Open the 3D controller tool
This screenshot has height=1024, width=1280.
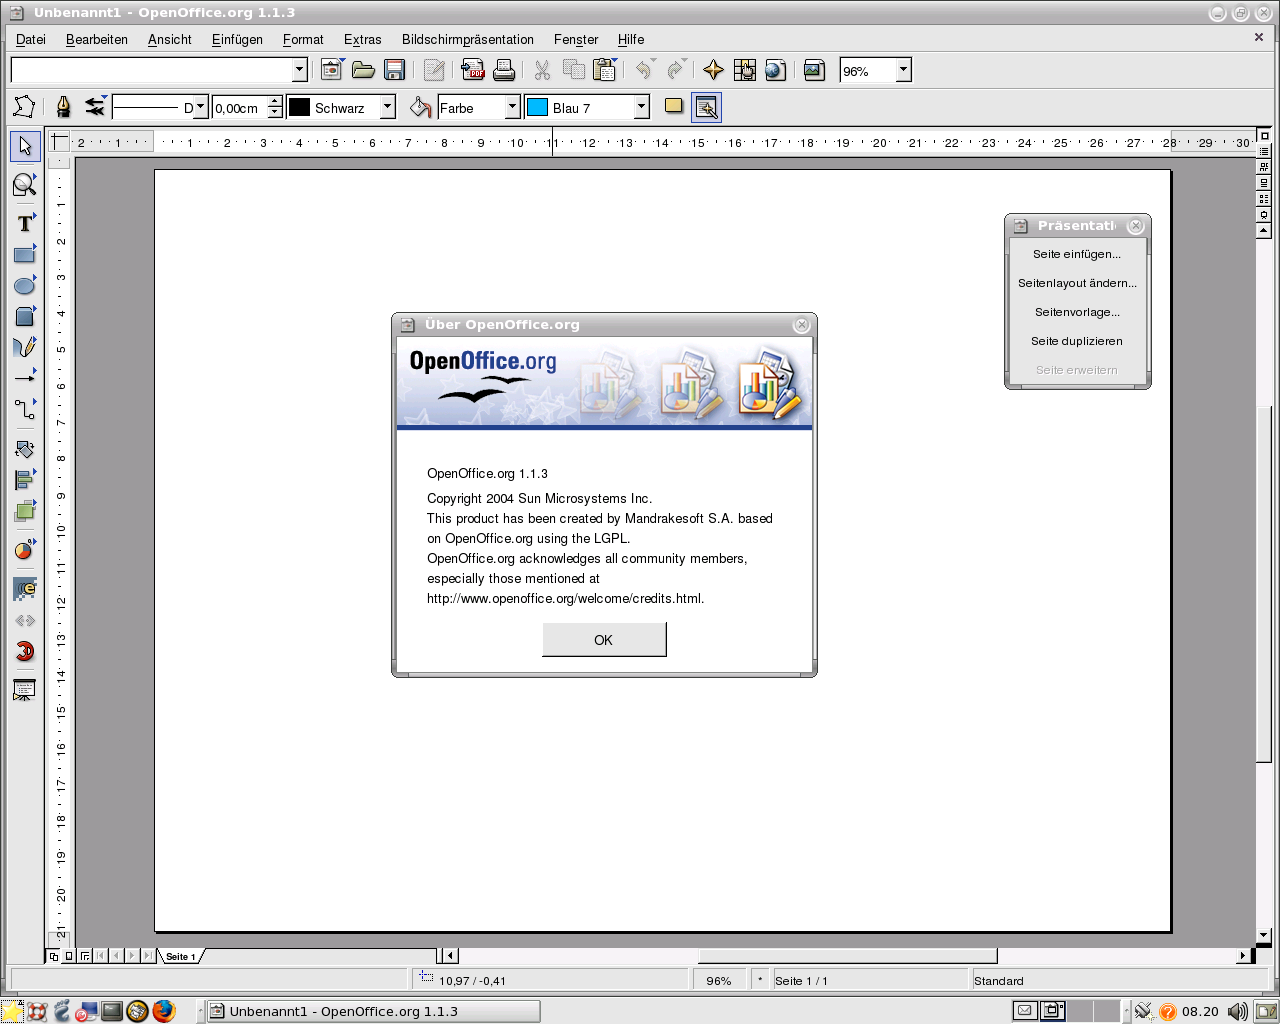point(25,652)
